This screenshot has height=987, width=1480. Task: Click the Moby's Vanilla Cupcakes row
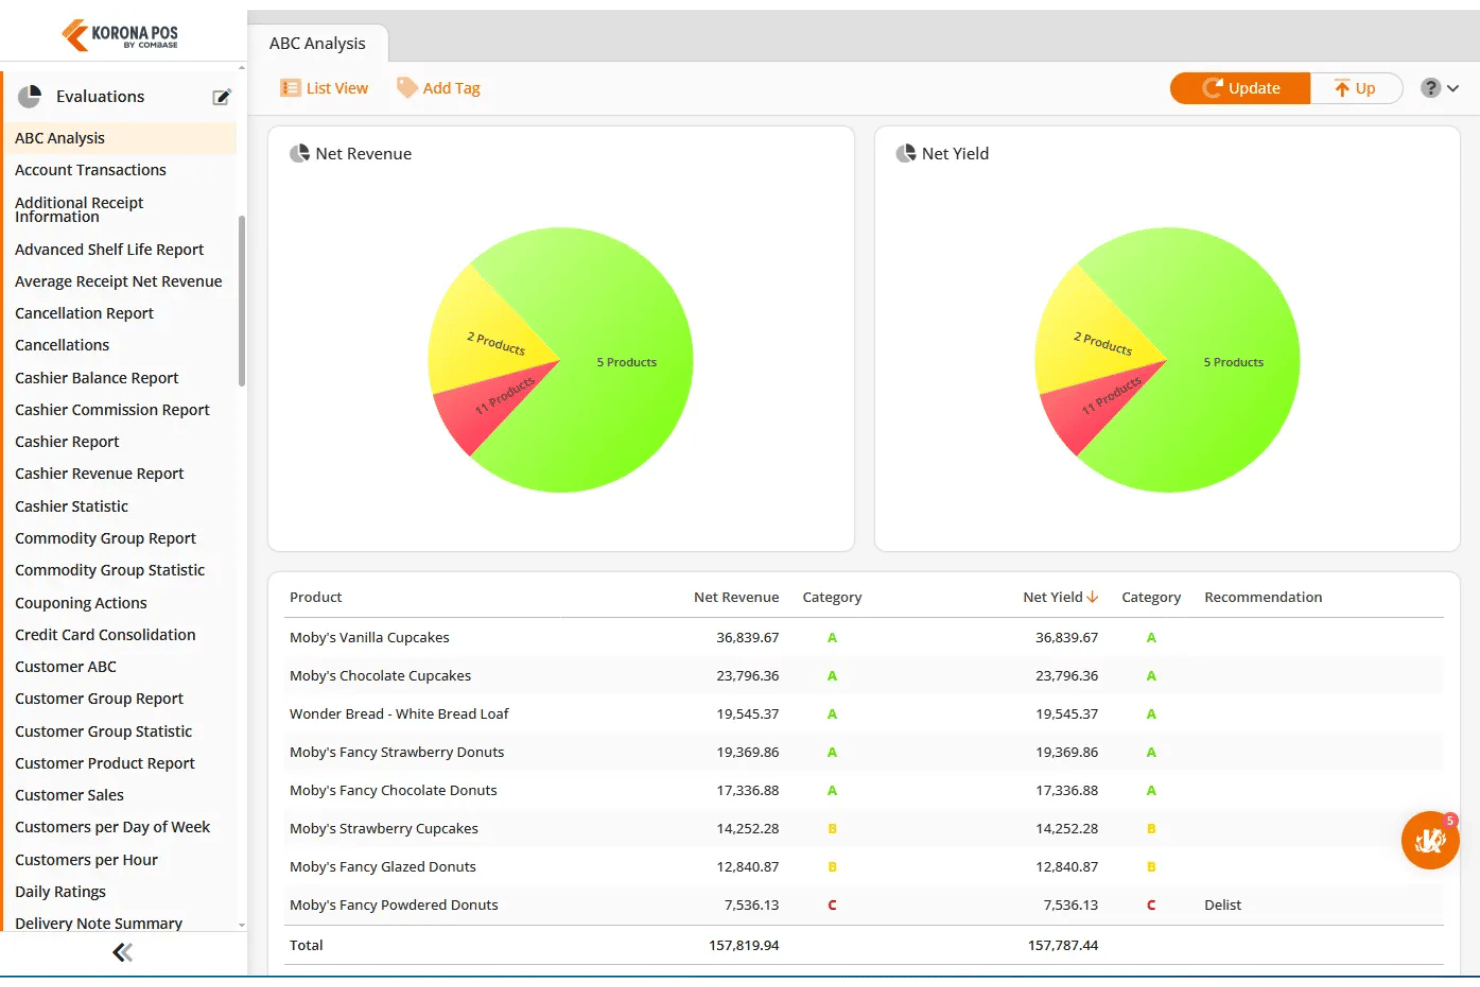[x=864, y=637]
